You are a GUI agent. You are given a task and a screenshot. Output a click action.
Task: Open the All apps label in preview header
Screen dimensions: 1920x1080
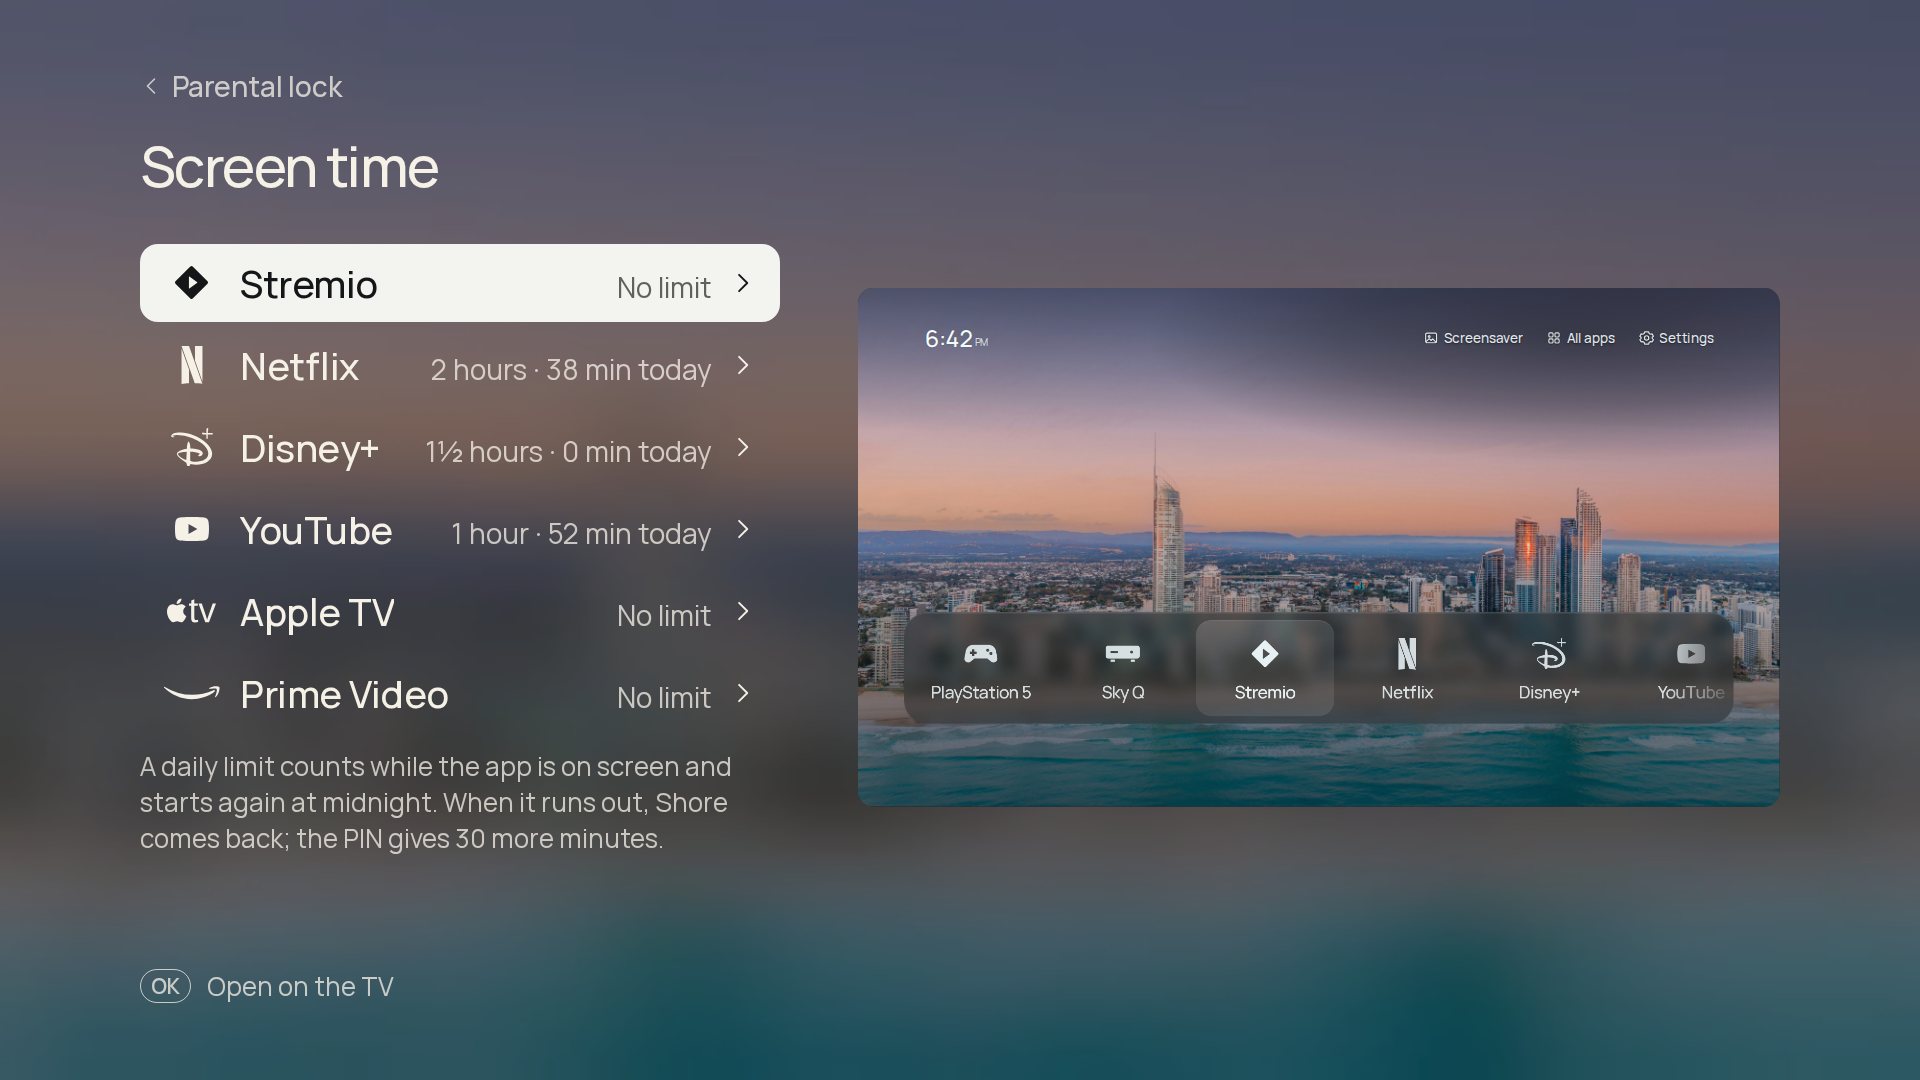pos(1590,338)
